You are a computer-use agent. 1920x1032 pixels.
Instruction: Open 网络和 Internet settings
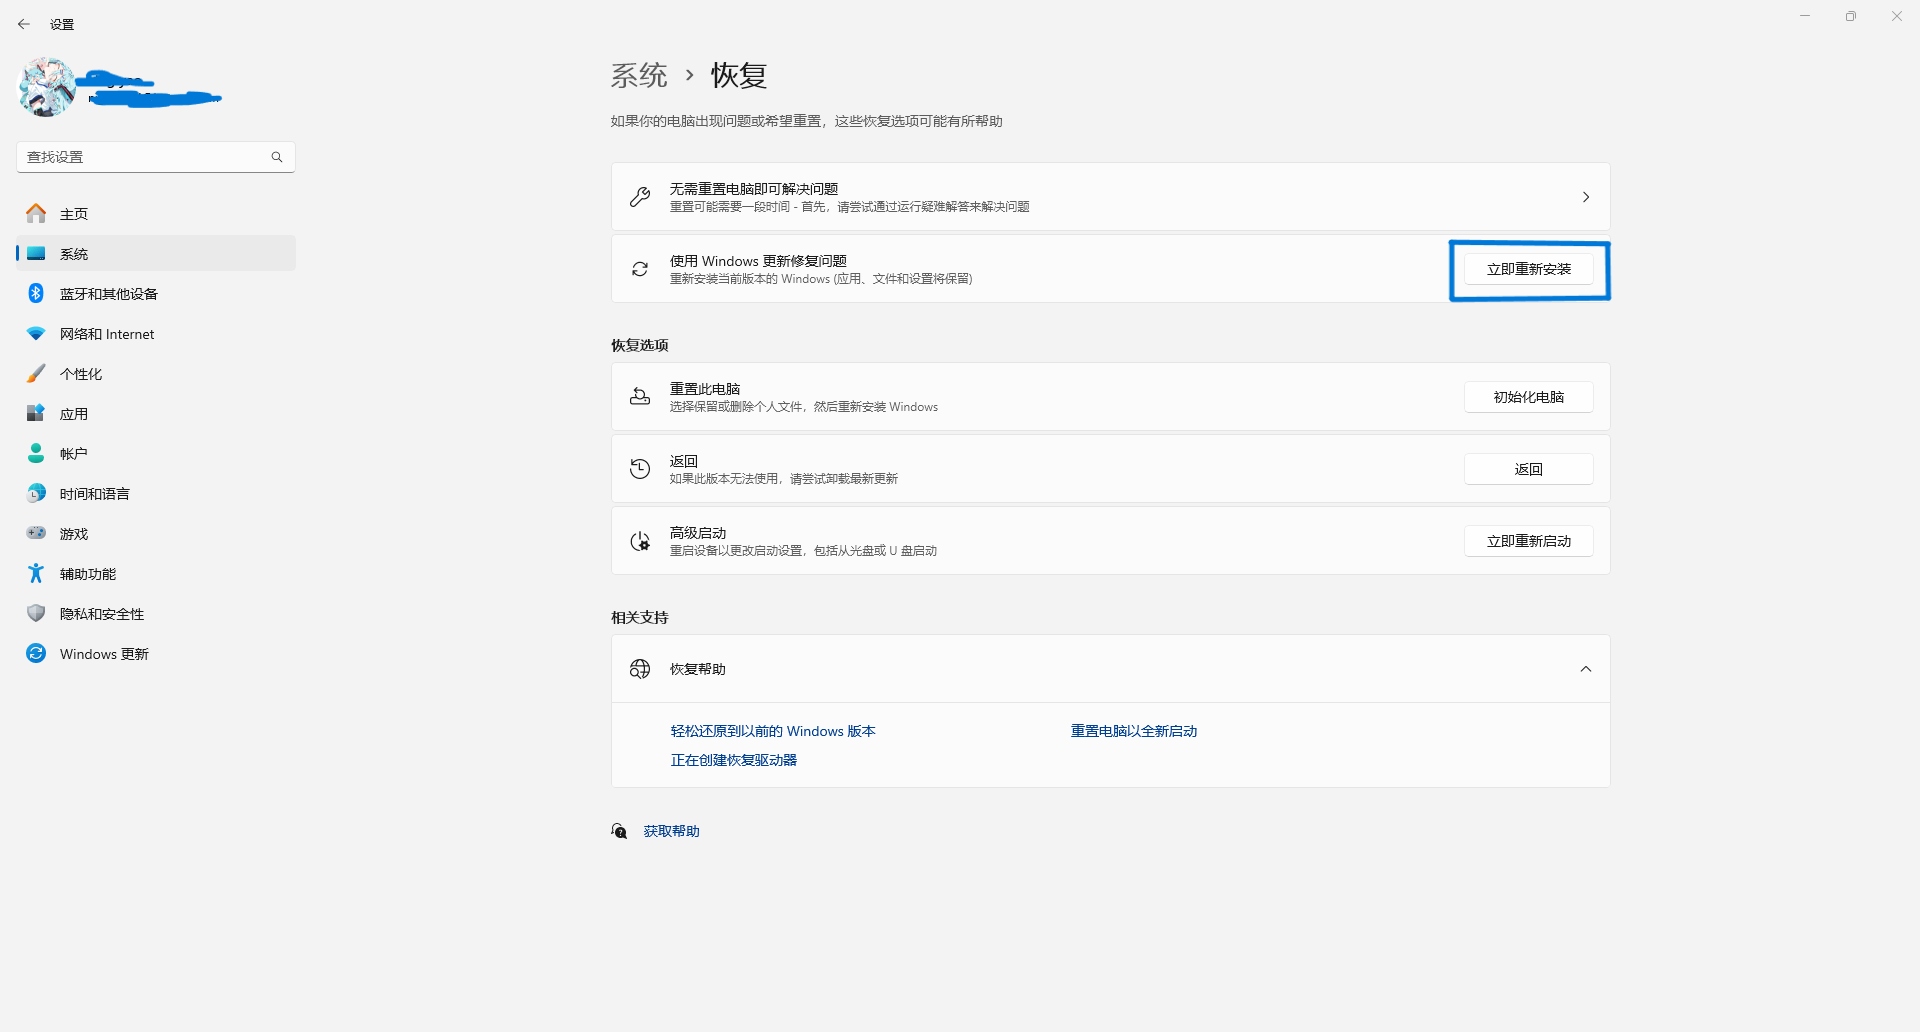pos(156,333)
